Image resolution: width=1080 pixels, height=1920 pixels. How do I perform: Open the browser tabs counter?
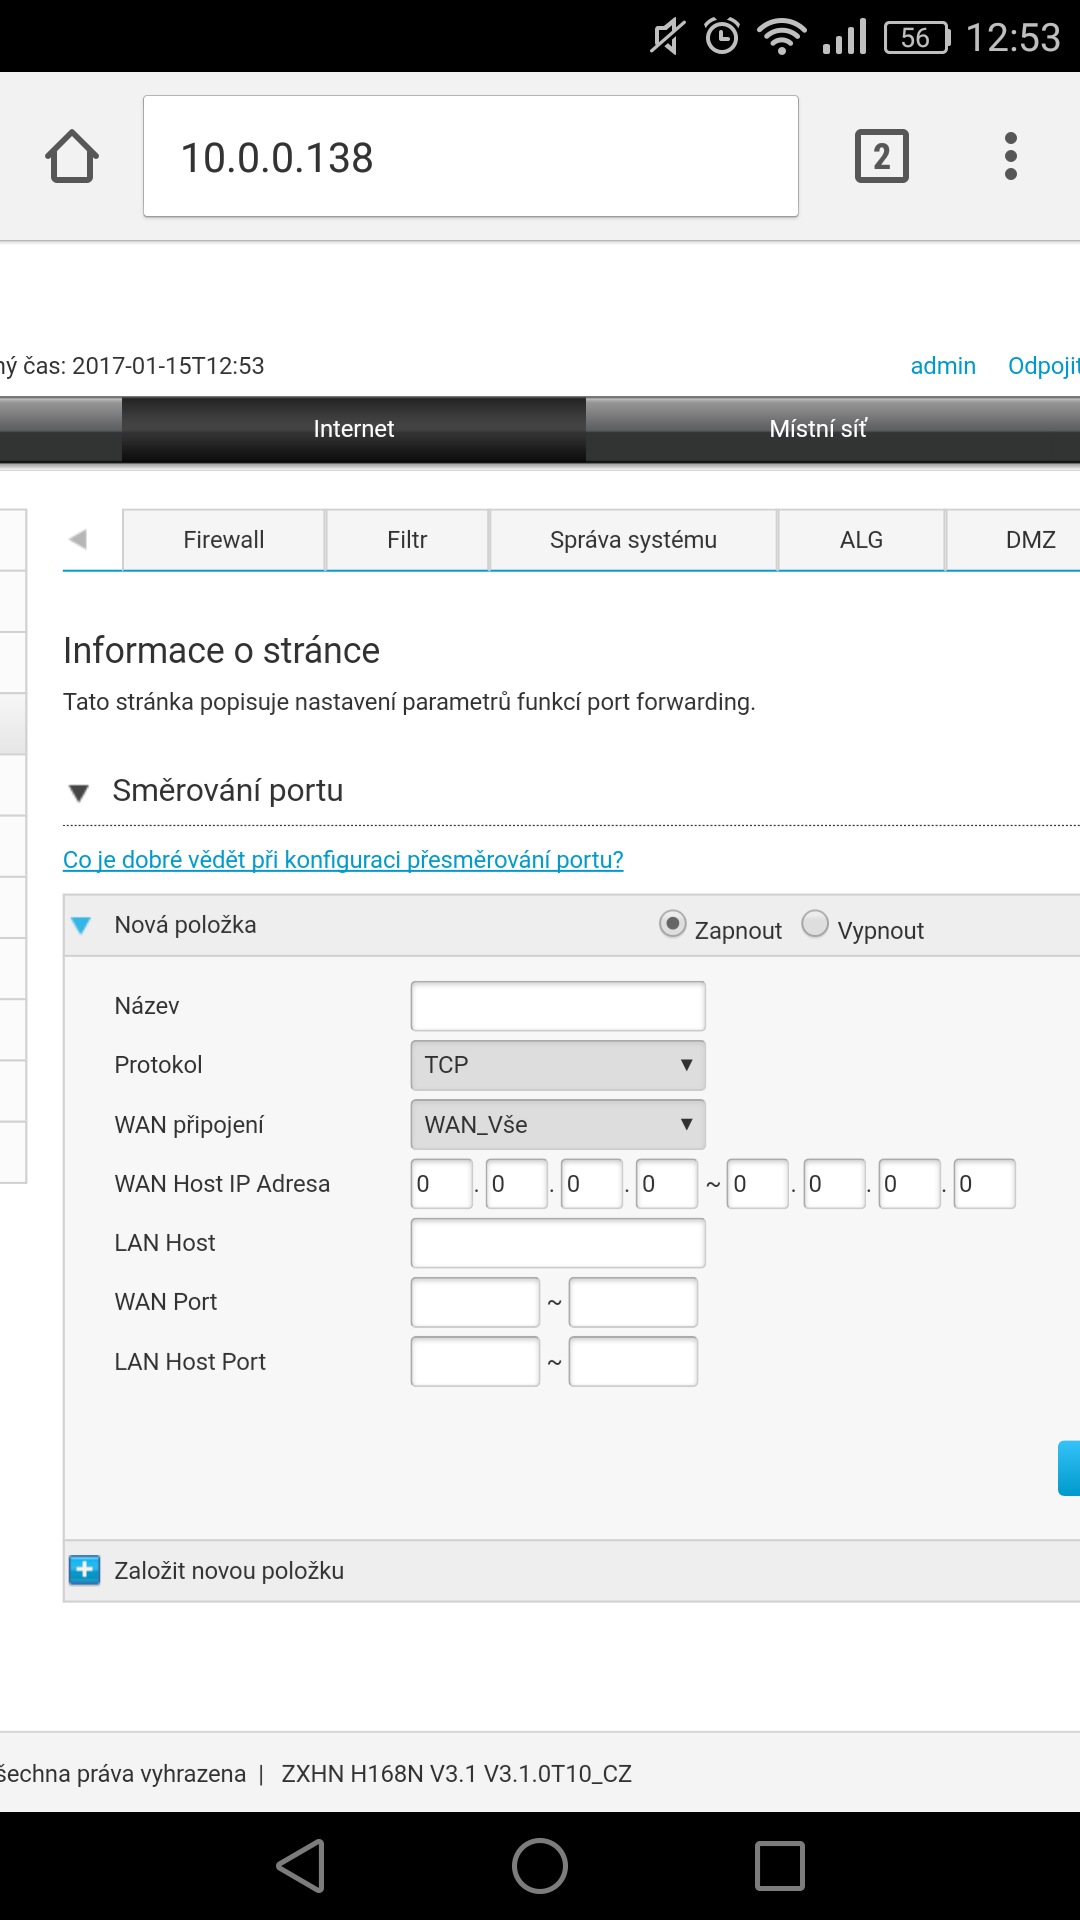(881, 156)
